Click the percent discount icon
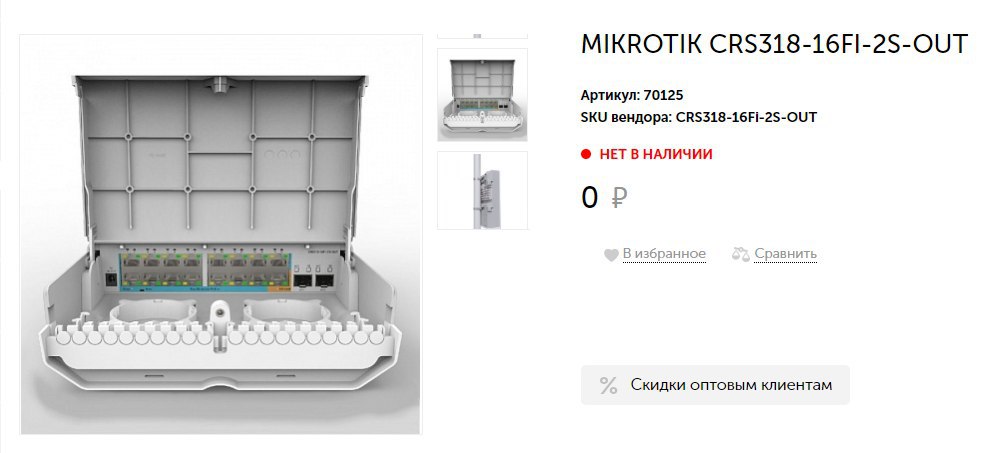This screenshot has height=453, width=998. point(608,385)
